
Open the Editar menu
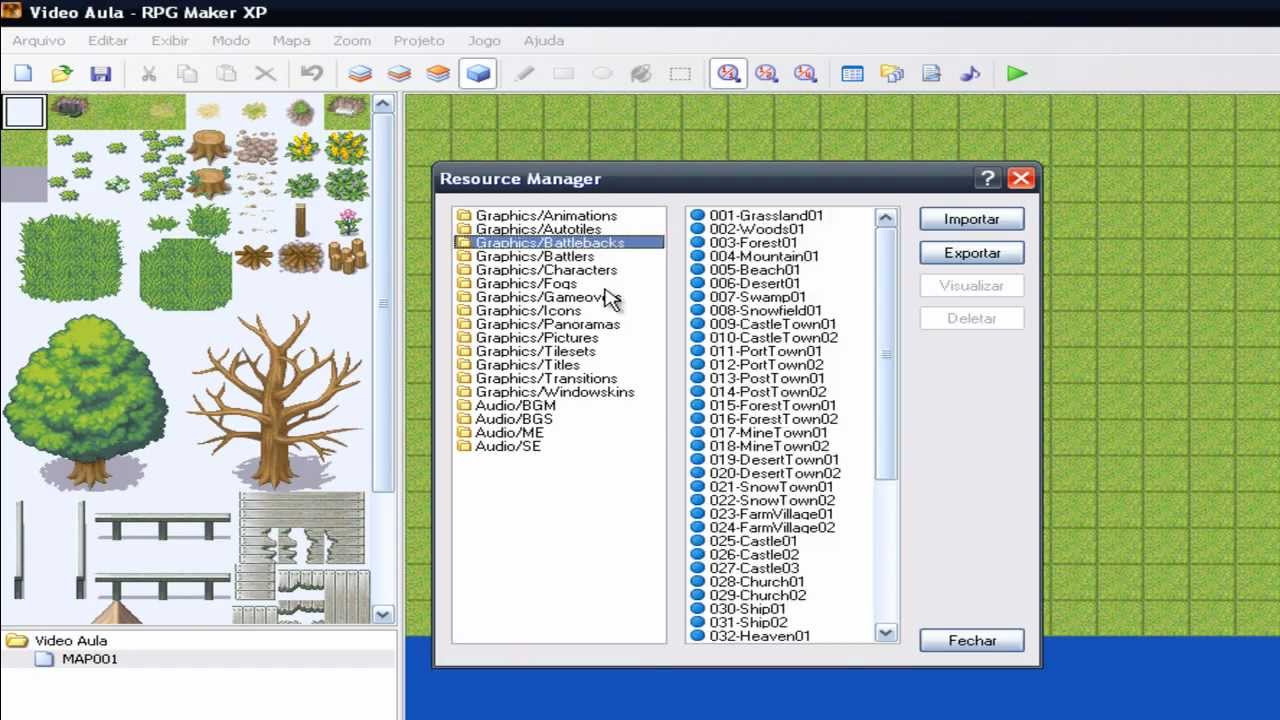[x=108, y=41]
